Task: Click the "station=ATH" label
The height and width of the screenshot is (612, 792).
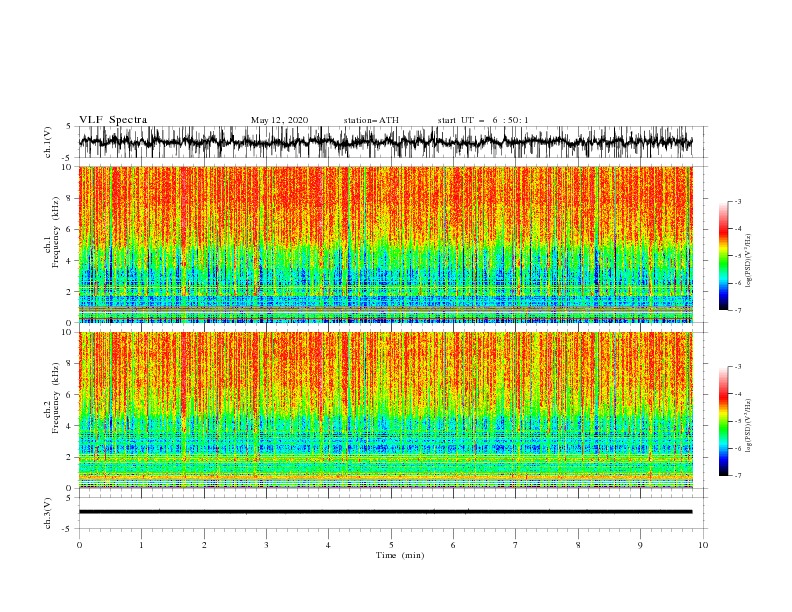Action: pyautogui.click(x=371, y=120)
